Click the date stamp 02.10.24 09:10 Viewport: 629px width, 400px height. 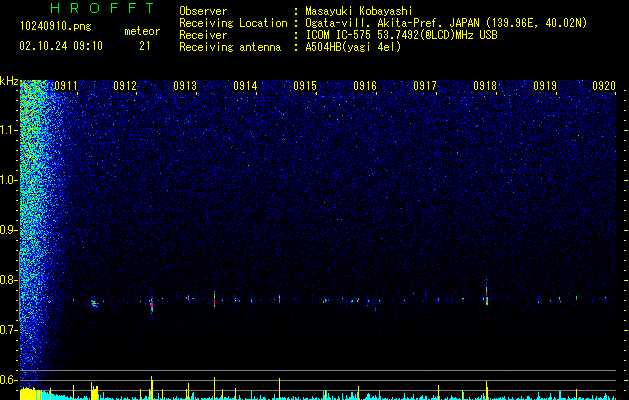61,46
